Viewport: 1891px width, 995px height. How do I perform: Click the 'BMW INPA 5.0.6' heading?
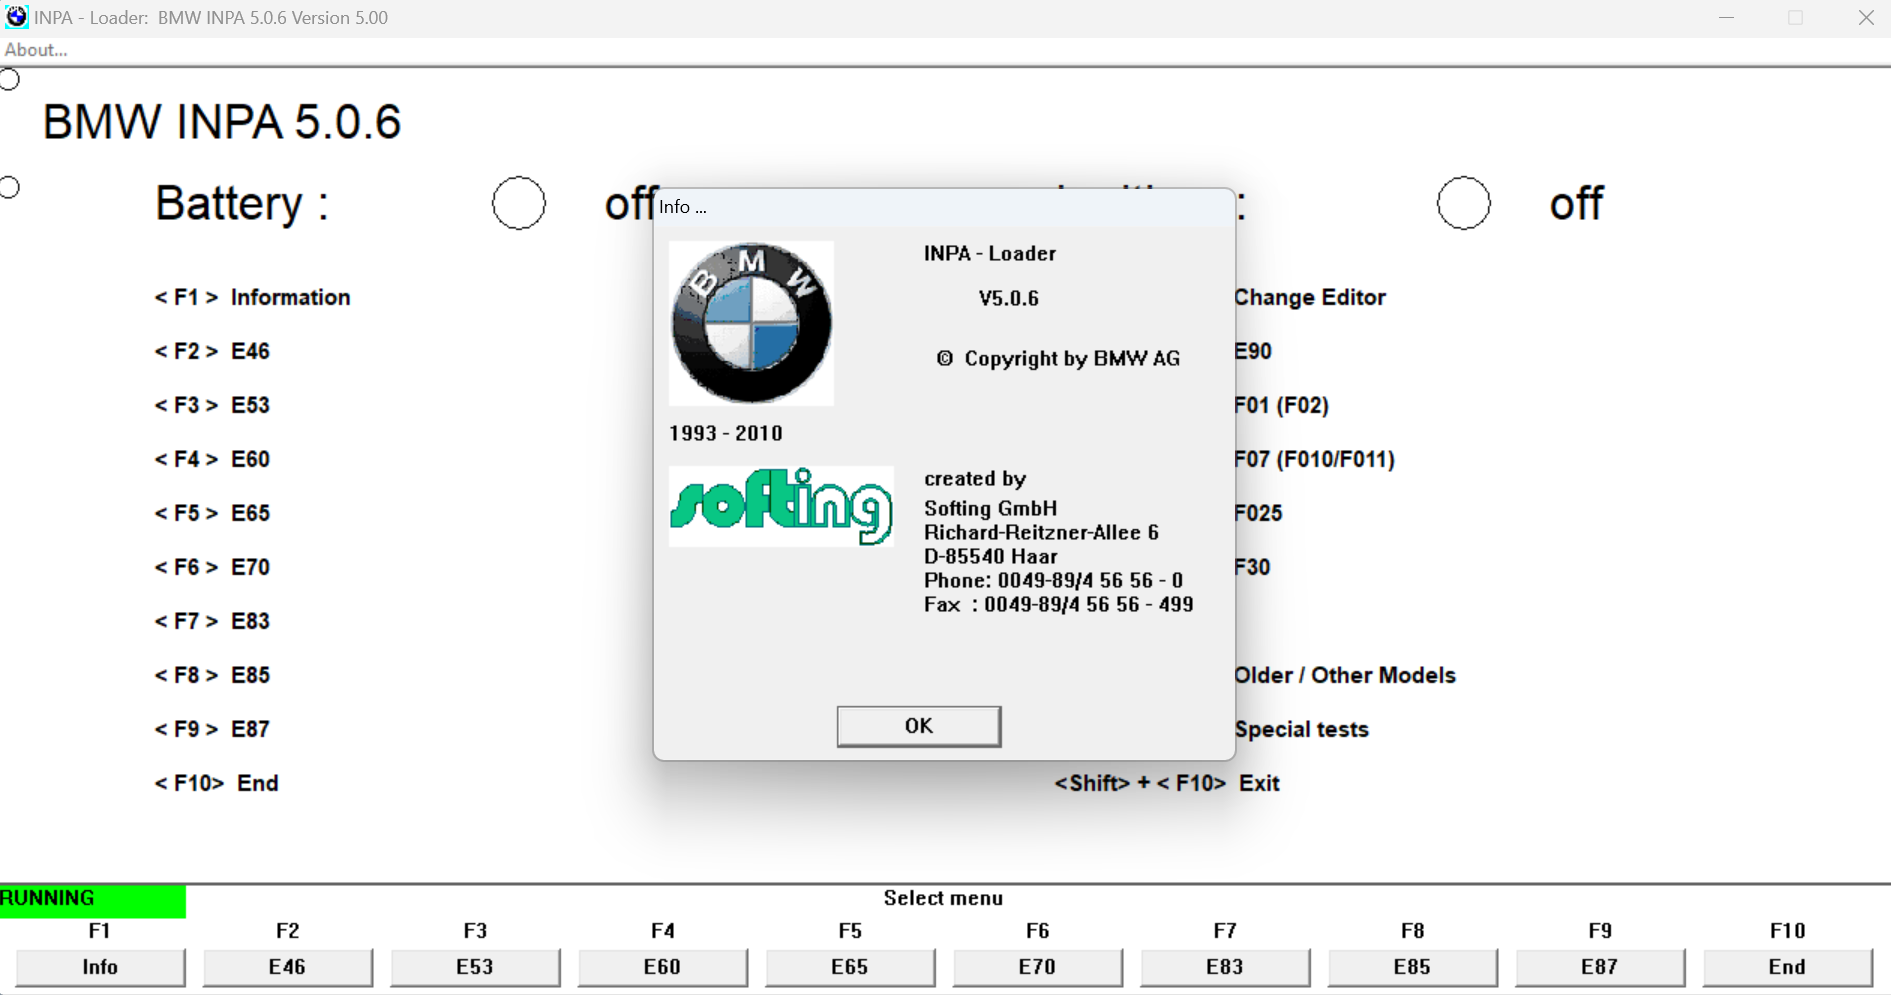click(x=222, y=122)
